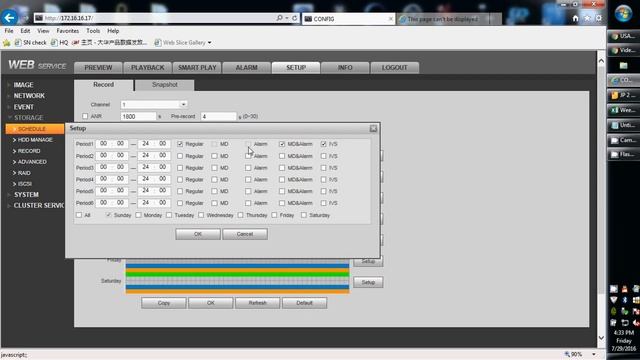The image size is (640, 360).
Task: Expand the NETWORK sidebar section
Action: click(x=29, y=96)
